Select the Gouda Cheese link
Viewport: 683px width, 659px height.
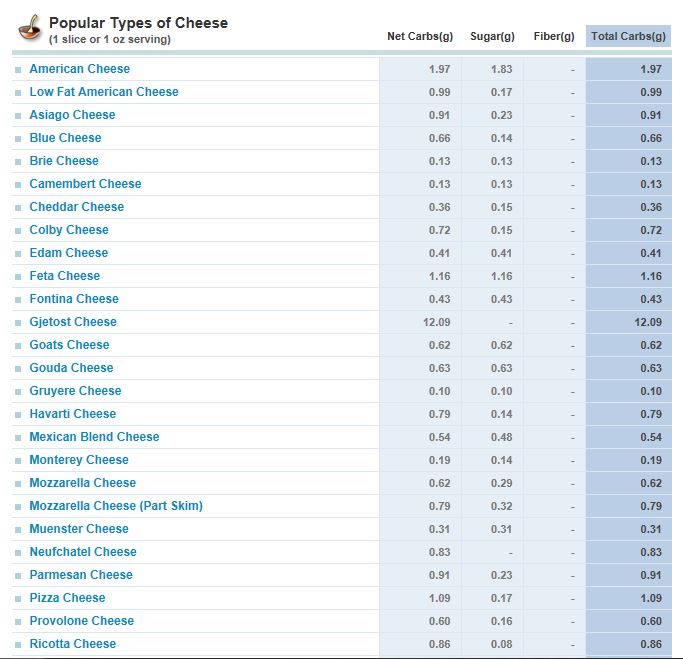click(71, 368)
